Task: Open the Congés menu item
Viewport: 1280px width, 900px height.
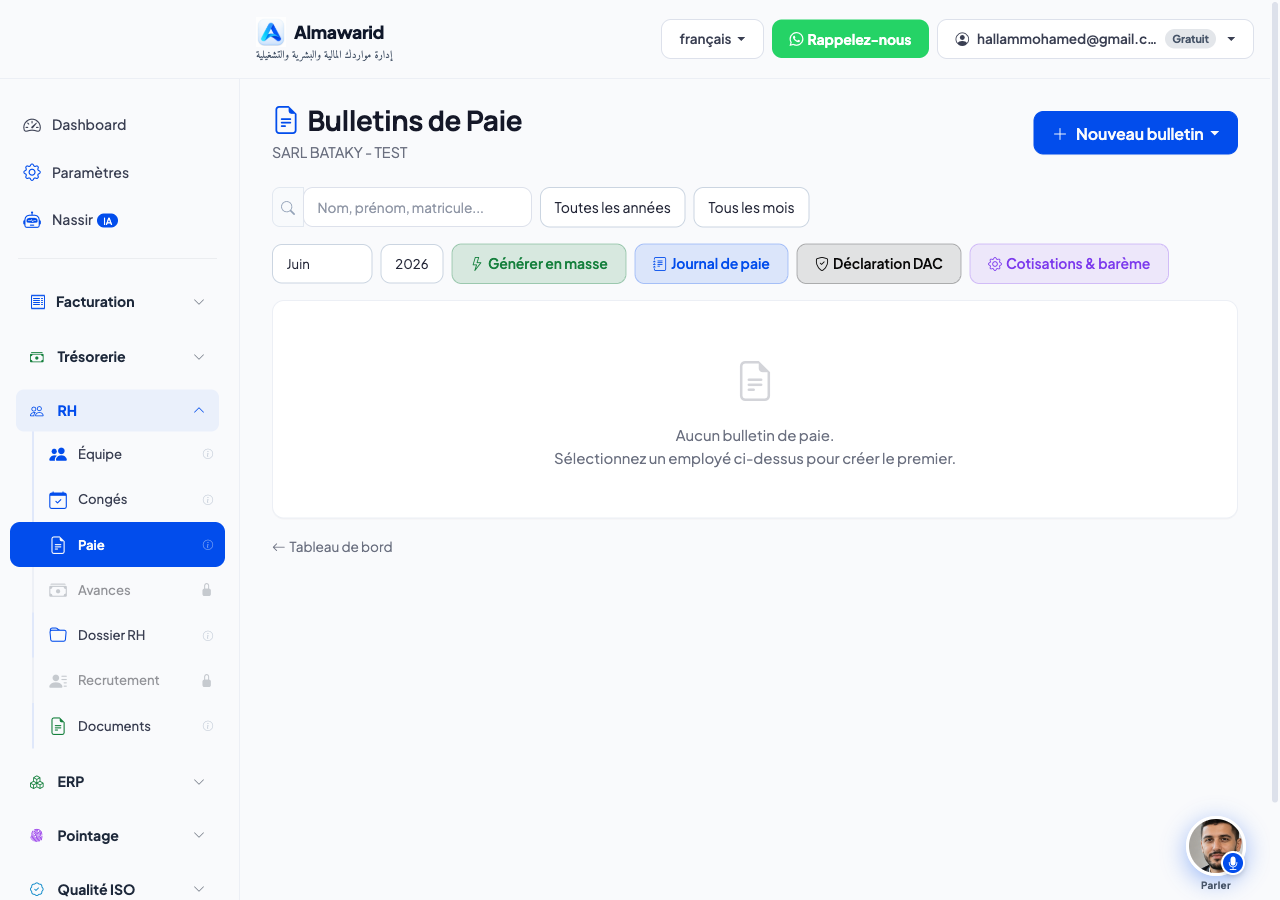Action: click(129, 499)
